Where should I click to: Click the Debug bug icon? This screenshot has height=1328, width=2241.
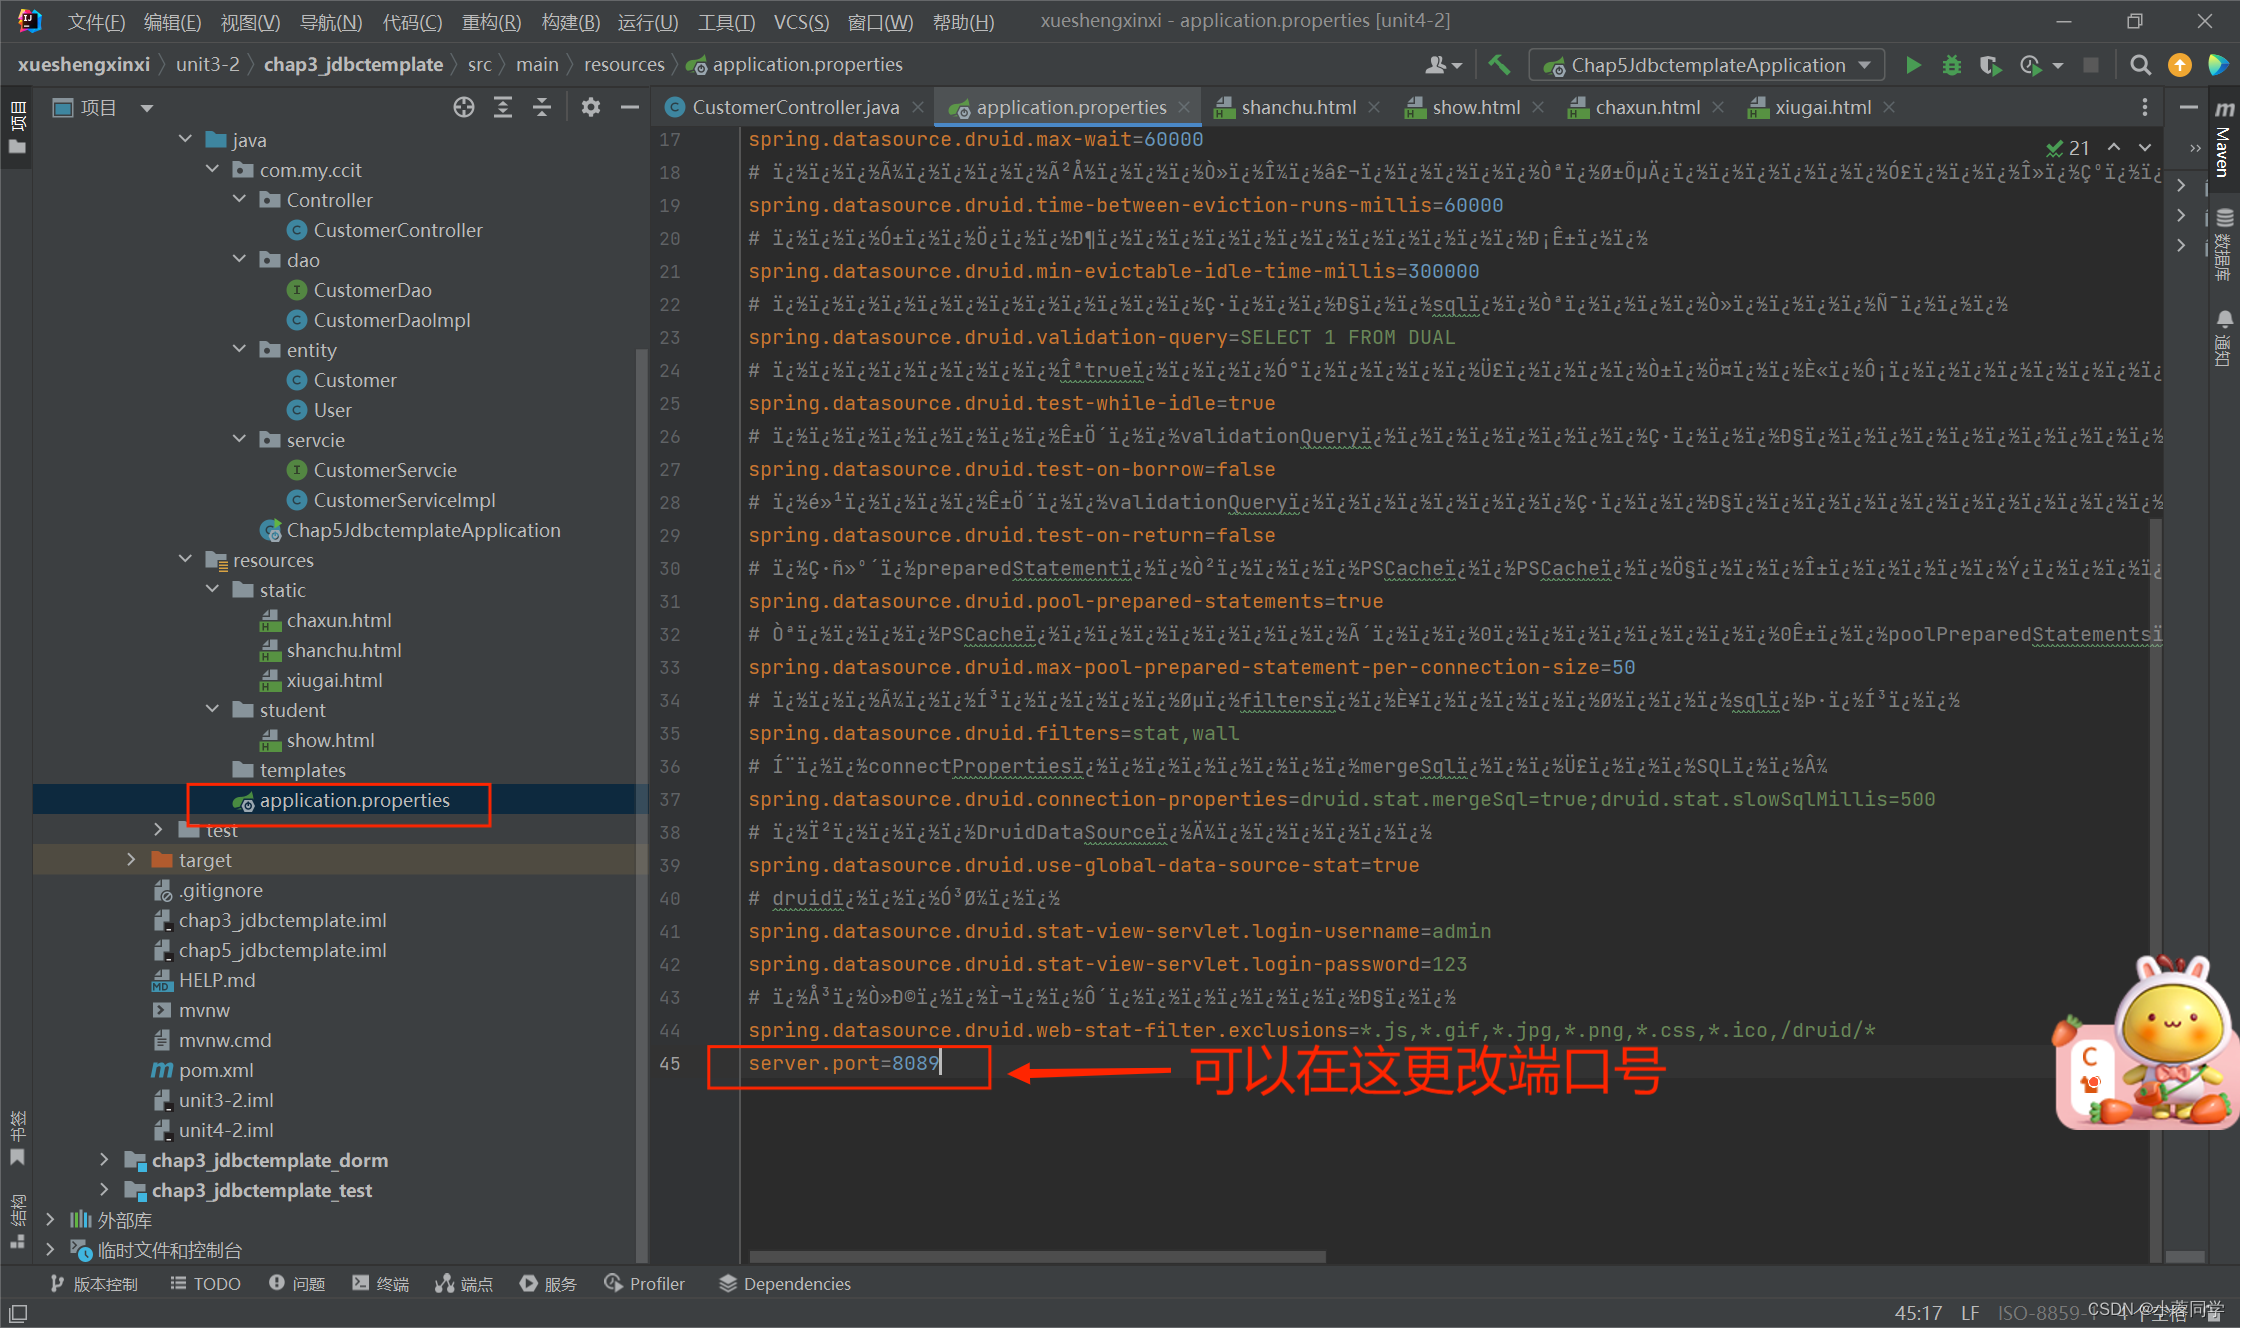pos(1951,65)
